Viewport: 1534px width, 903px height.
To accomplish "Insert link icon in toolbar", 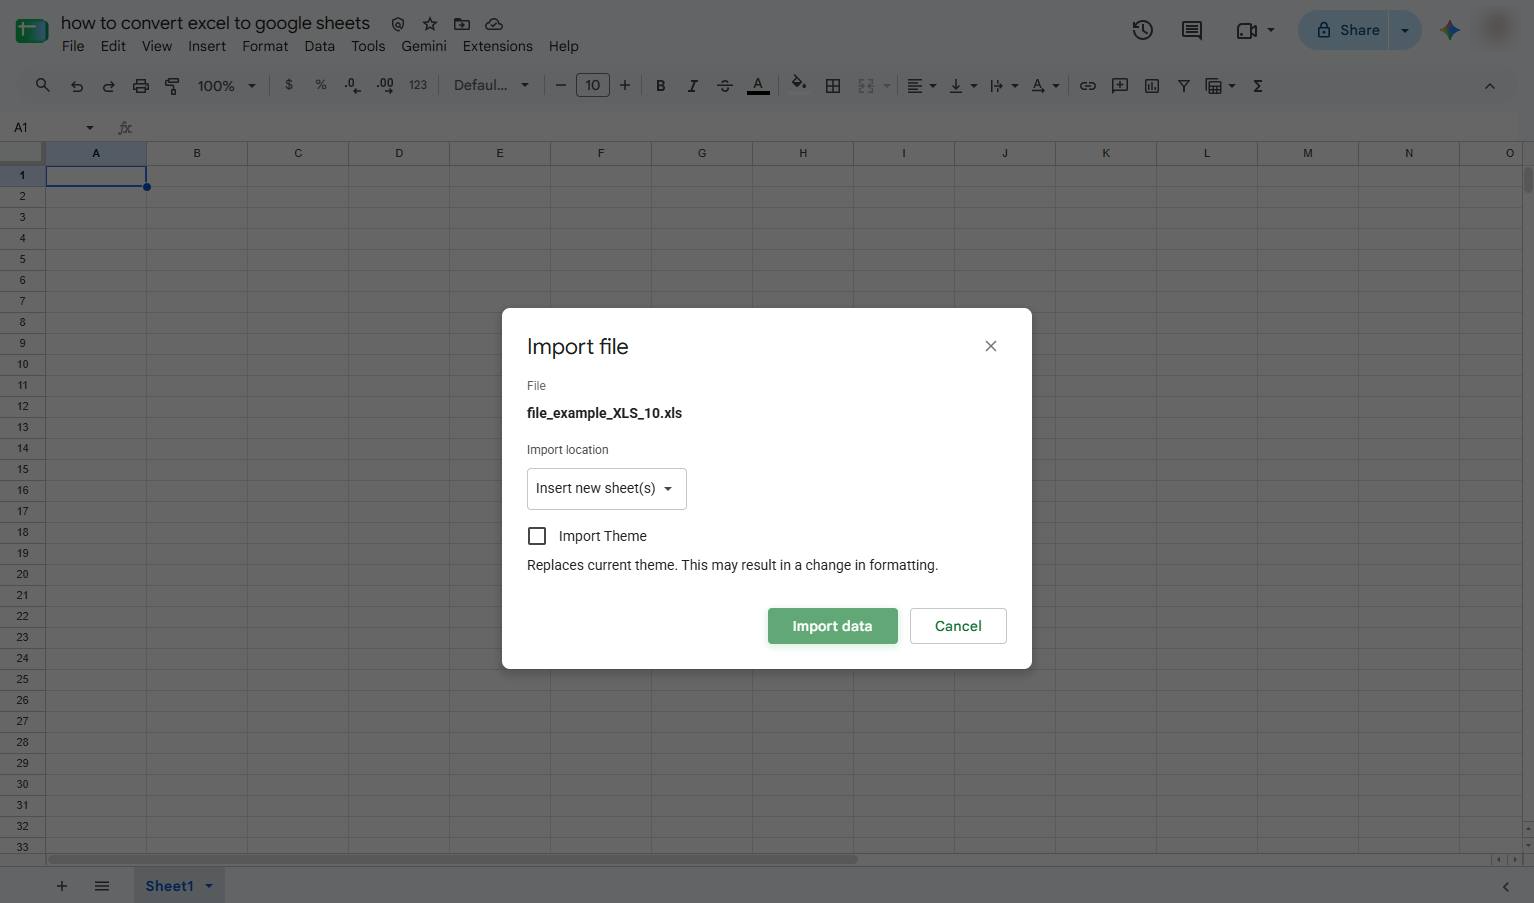I will [x=1087, y=86].
